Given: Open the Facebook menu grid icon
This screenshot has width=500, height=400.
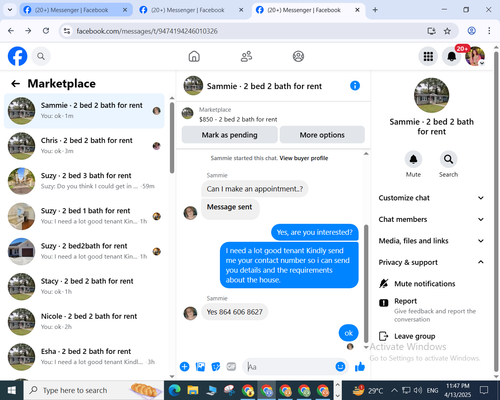Looking at the screenshot, I should point(428,56).
